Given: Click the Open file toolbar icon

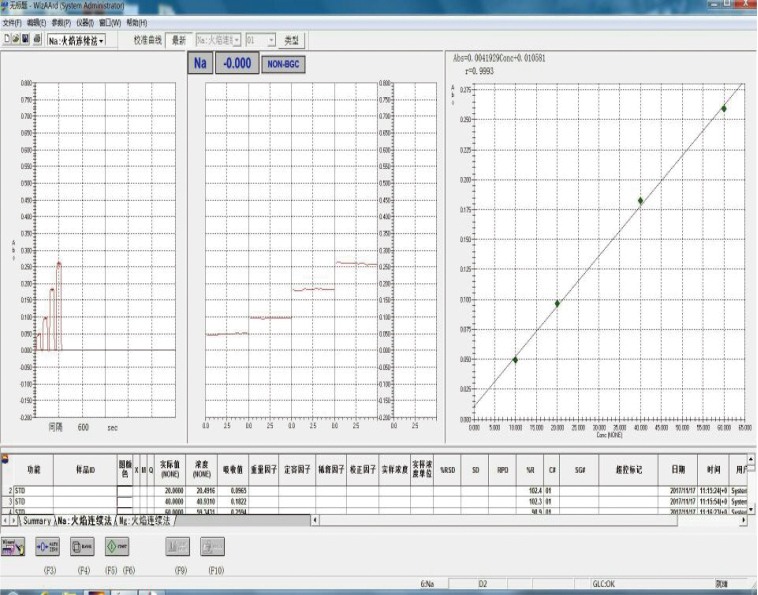Looking at the screenshot, I should pyautogui.click(x=16, y=40).
